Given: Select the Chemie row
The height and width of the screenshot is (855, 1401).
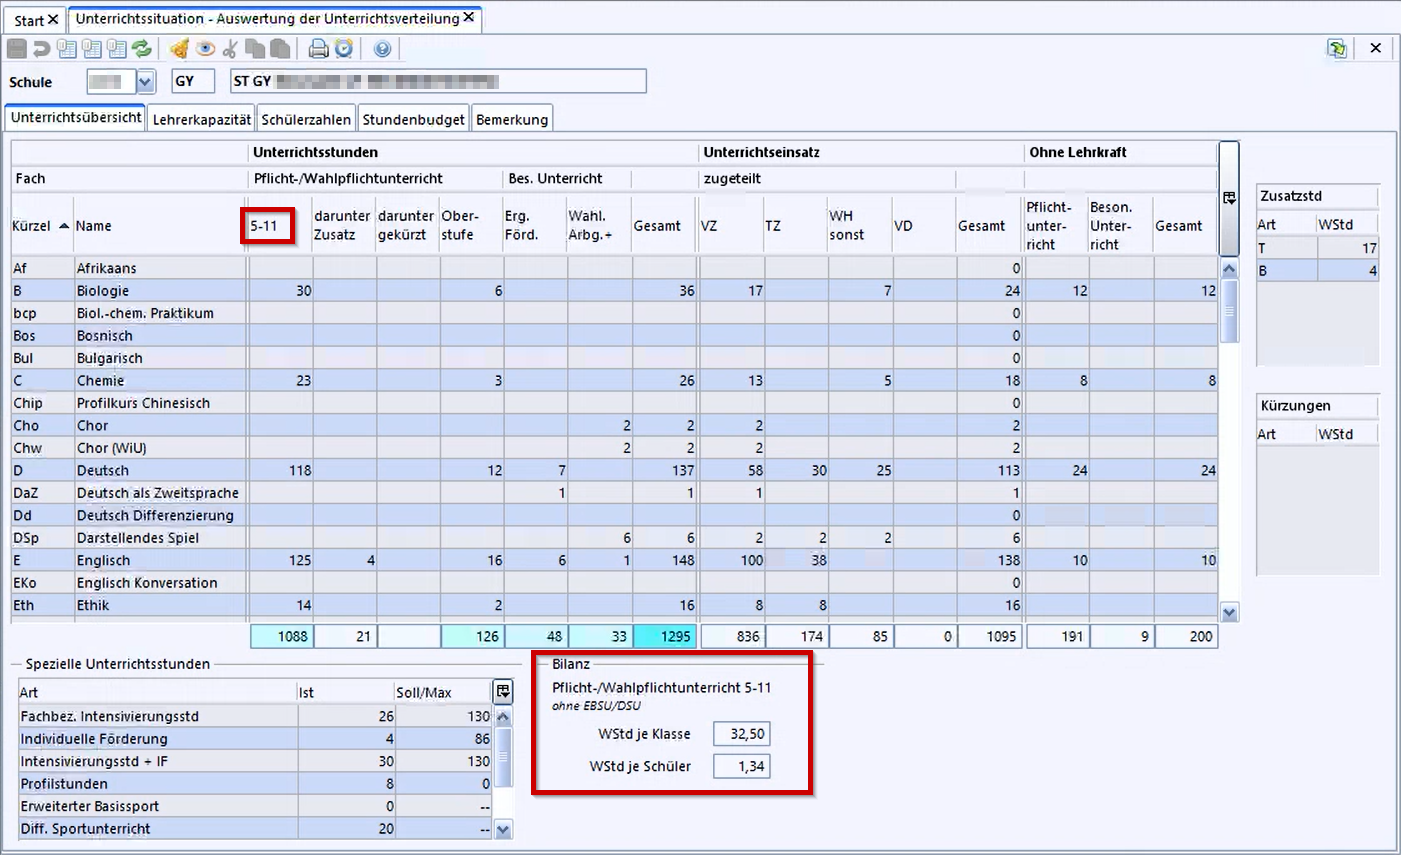Looking at the screenshot, I should click(x=614, y=381).
